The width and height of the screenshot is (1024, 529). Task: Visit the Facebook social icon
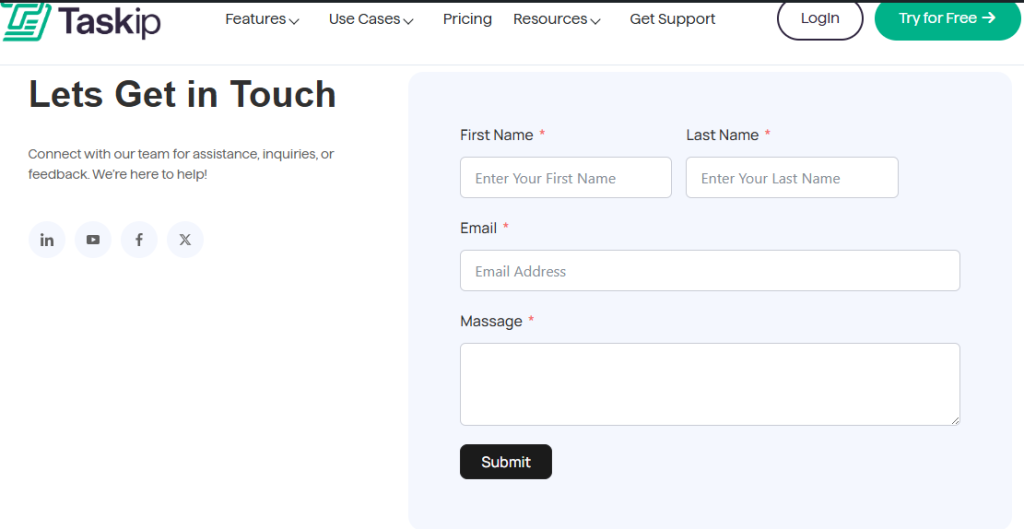click(x=139, y=240)
